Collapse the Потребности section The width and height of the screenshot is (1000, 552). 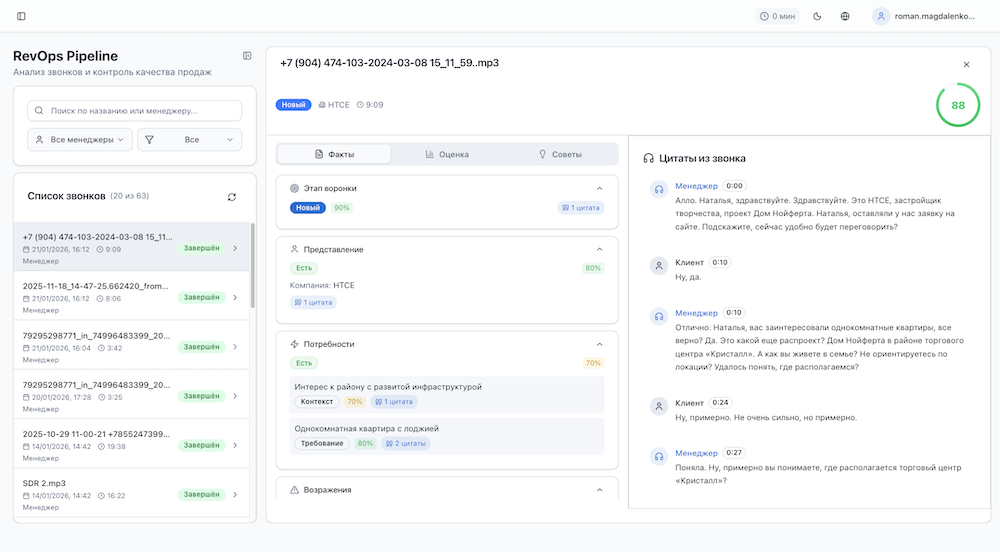coord(600,344)
